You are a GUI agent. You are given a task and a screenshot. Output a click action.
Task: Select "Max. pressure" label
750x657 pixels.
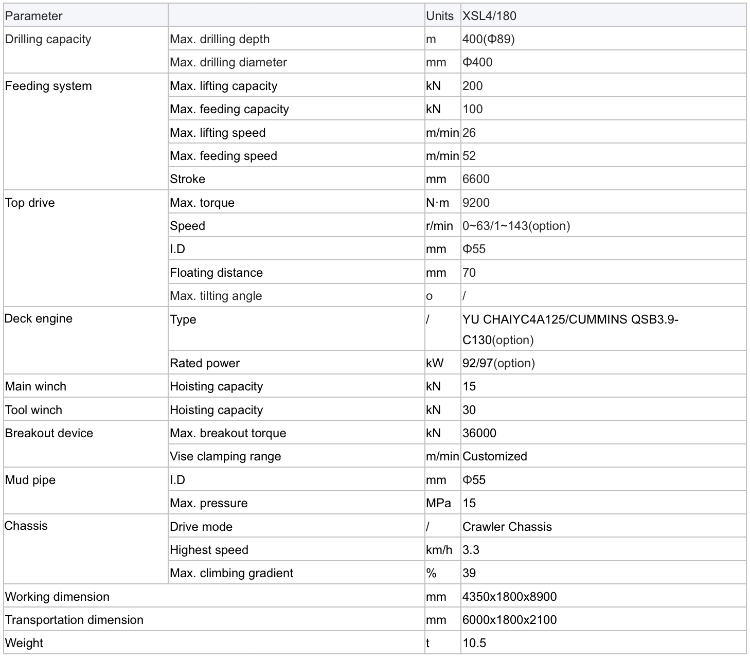click(x=209, y=503)
